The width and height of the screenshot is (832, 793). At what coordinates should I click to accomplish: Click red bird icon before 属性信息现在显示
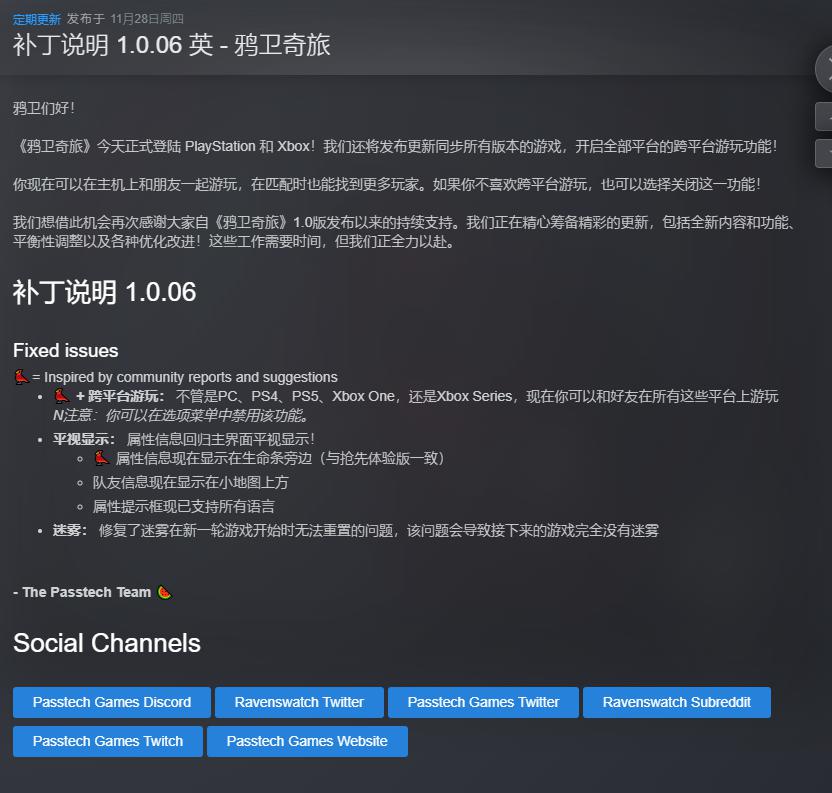tap(101, 458)
